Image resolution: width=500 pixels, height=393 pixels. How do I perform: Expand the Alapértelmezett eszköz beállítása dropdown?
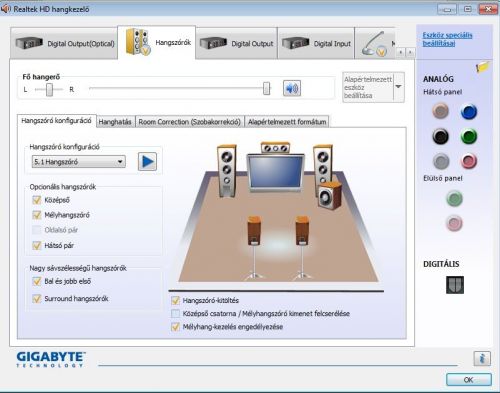pyautogui.click(x=398, y=87)
